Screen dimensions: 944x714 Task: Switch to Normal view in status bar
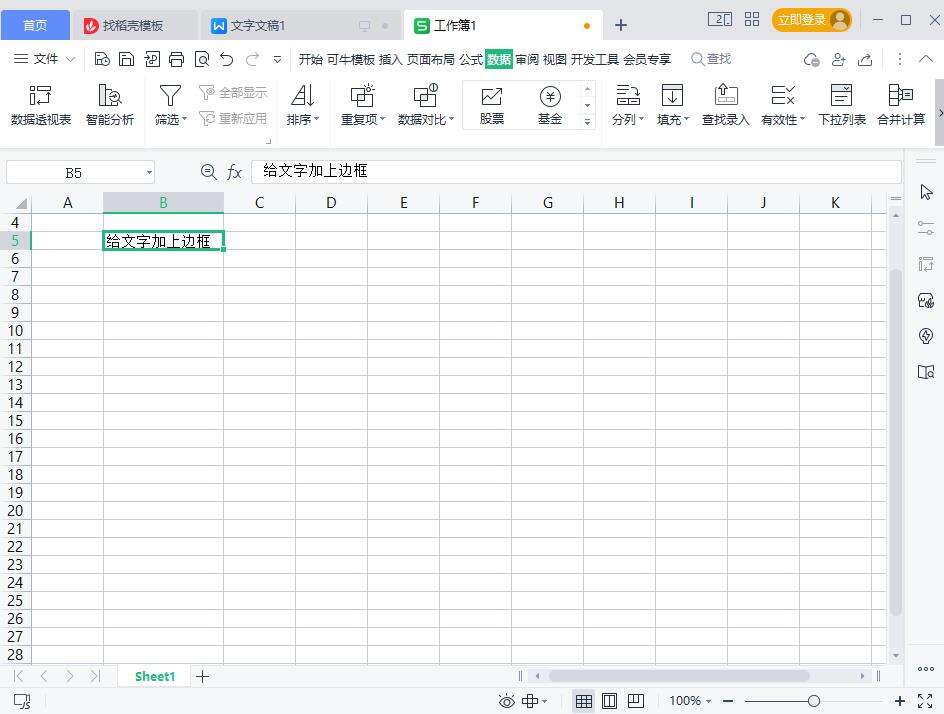(583, 701)
